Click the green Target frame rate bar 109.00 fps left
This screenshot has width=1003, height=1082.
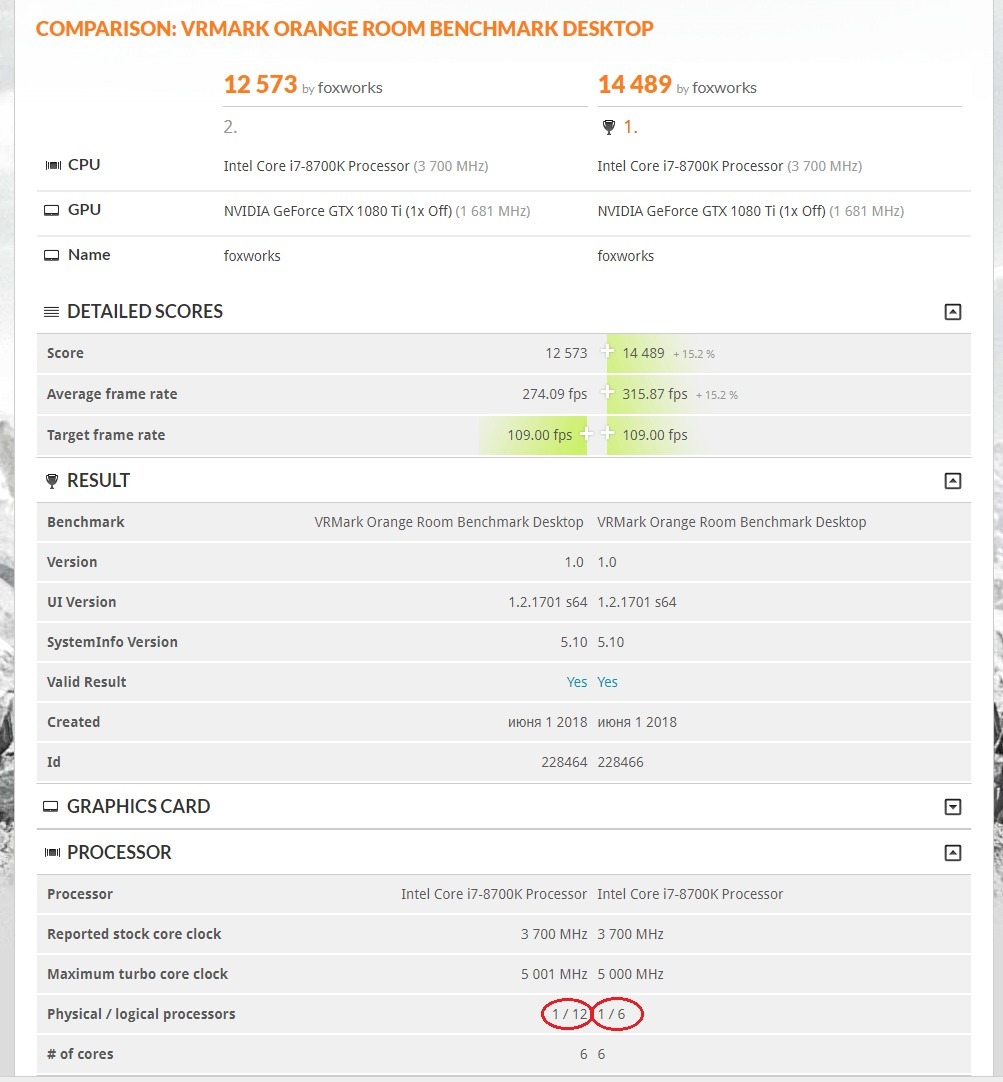[533, 435]
